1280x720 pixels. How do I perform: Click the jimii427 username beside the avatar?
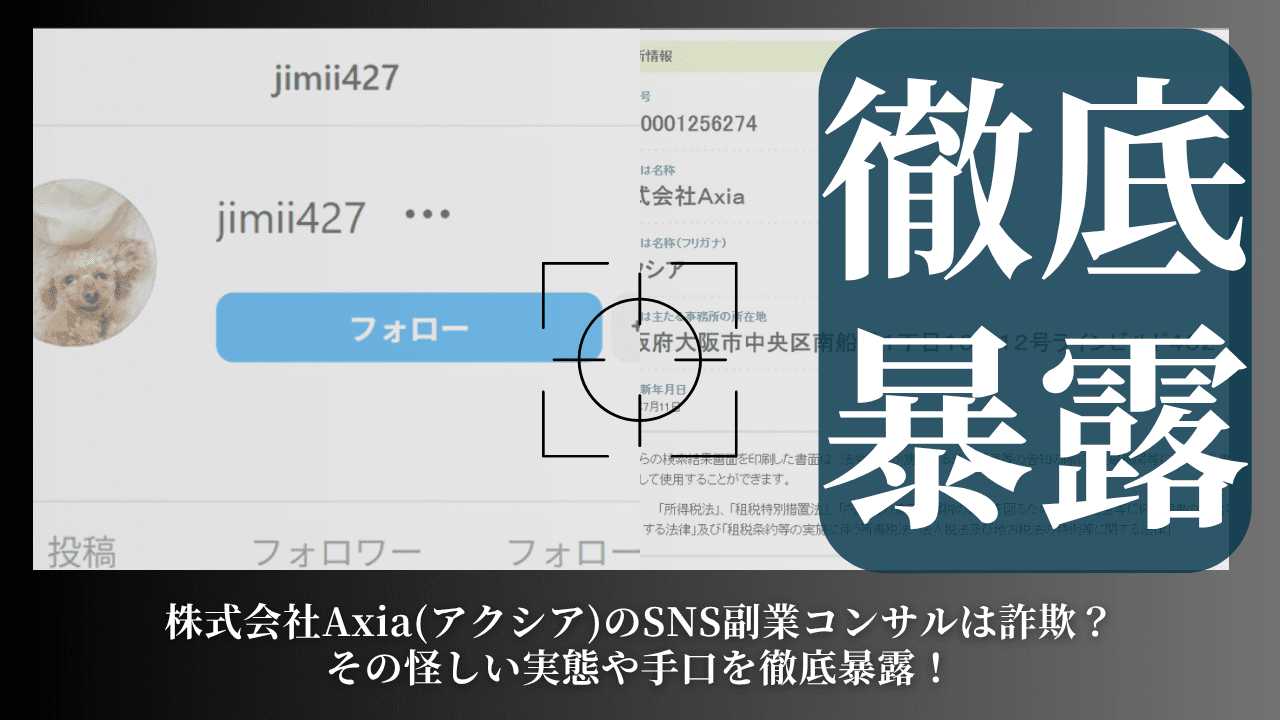click(291, 217)
